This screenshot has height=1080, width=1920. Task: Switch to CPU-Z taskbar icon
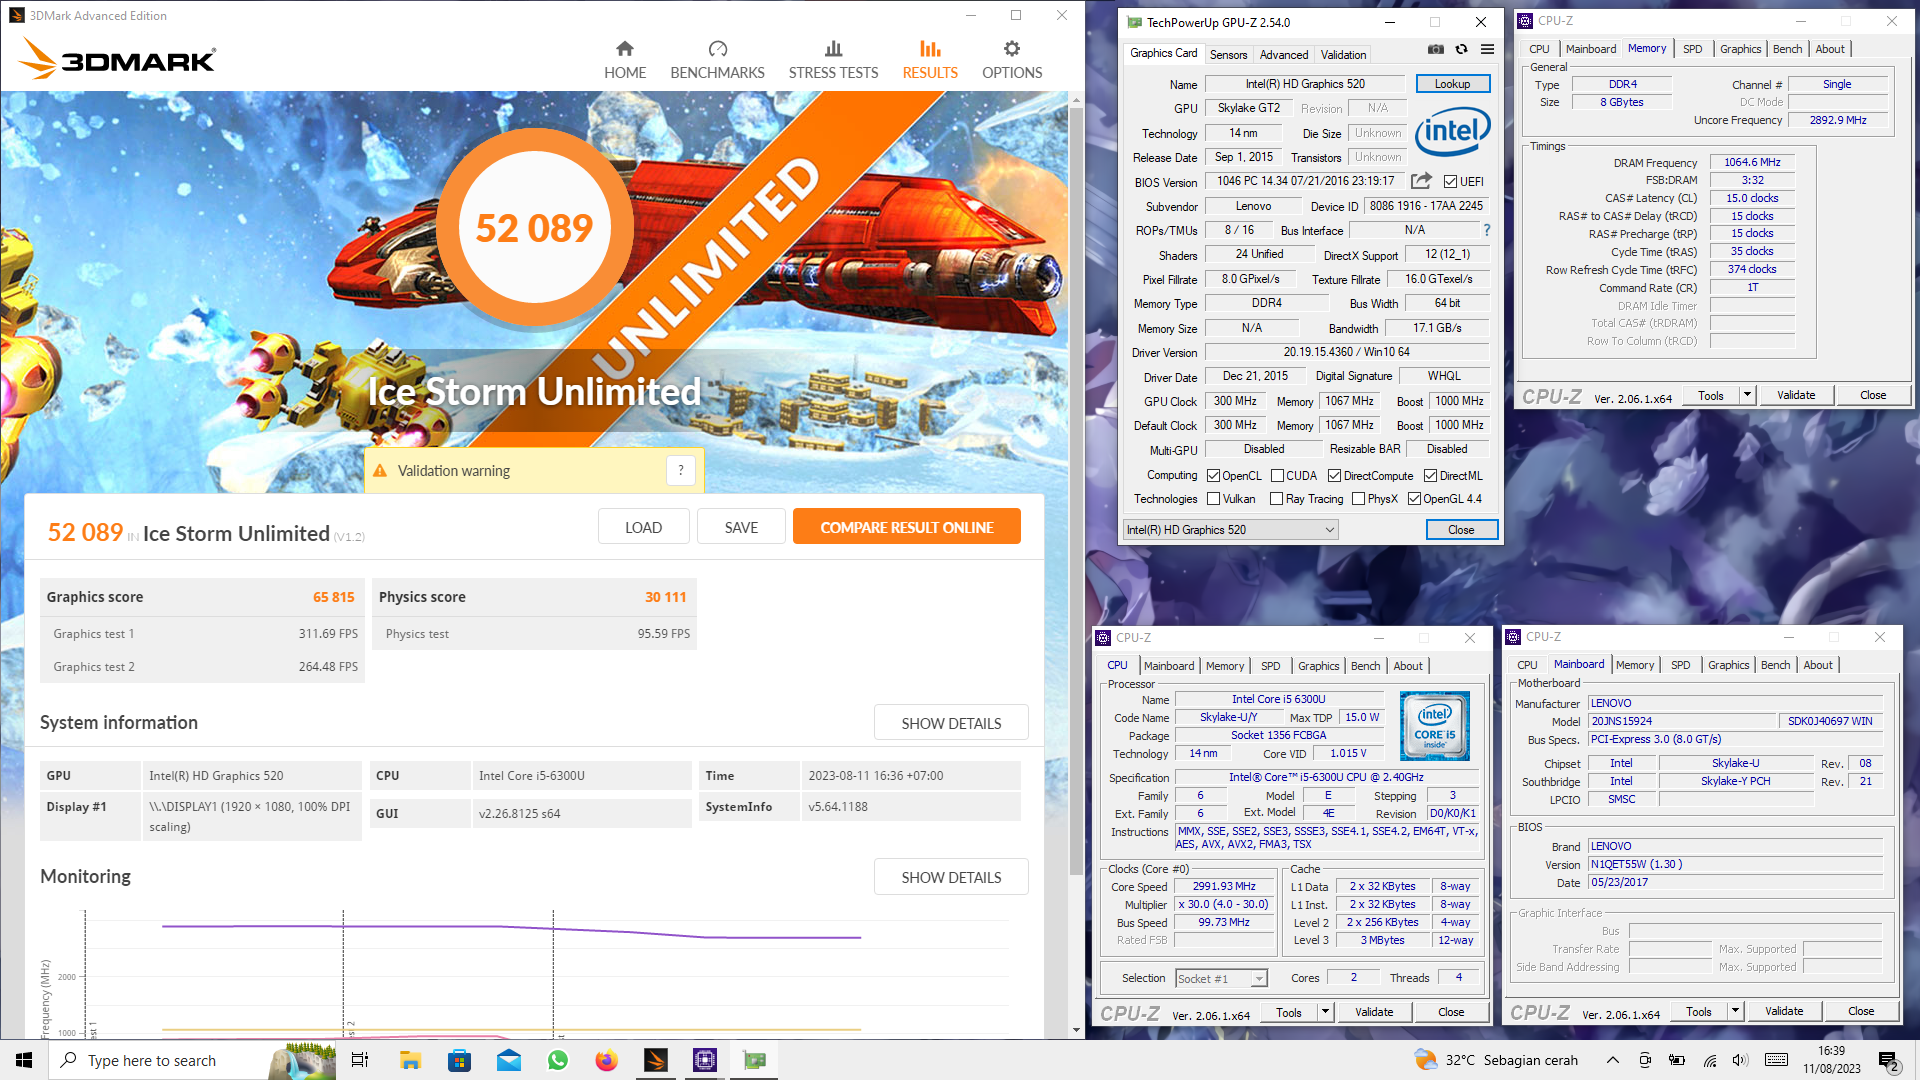coord(705,1060)
